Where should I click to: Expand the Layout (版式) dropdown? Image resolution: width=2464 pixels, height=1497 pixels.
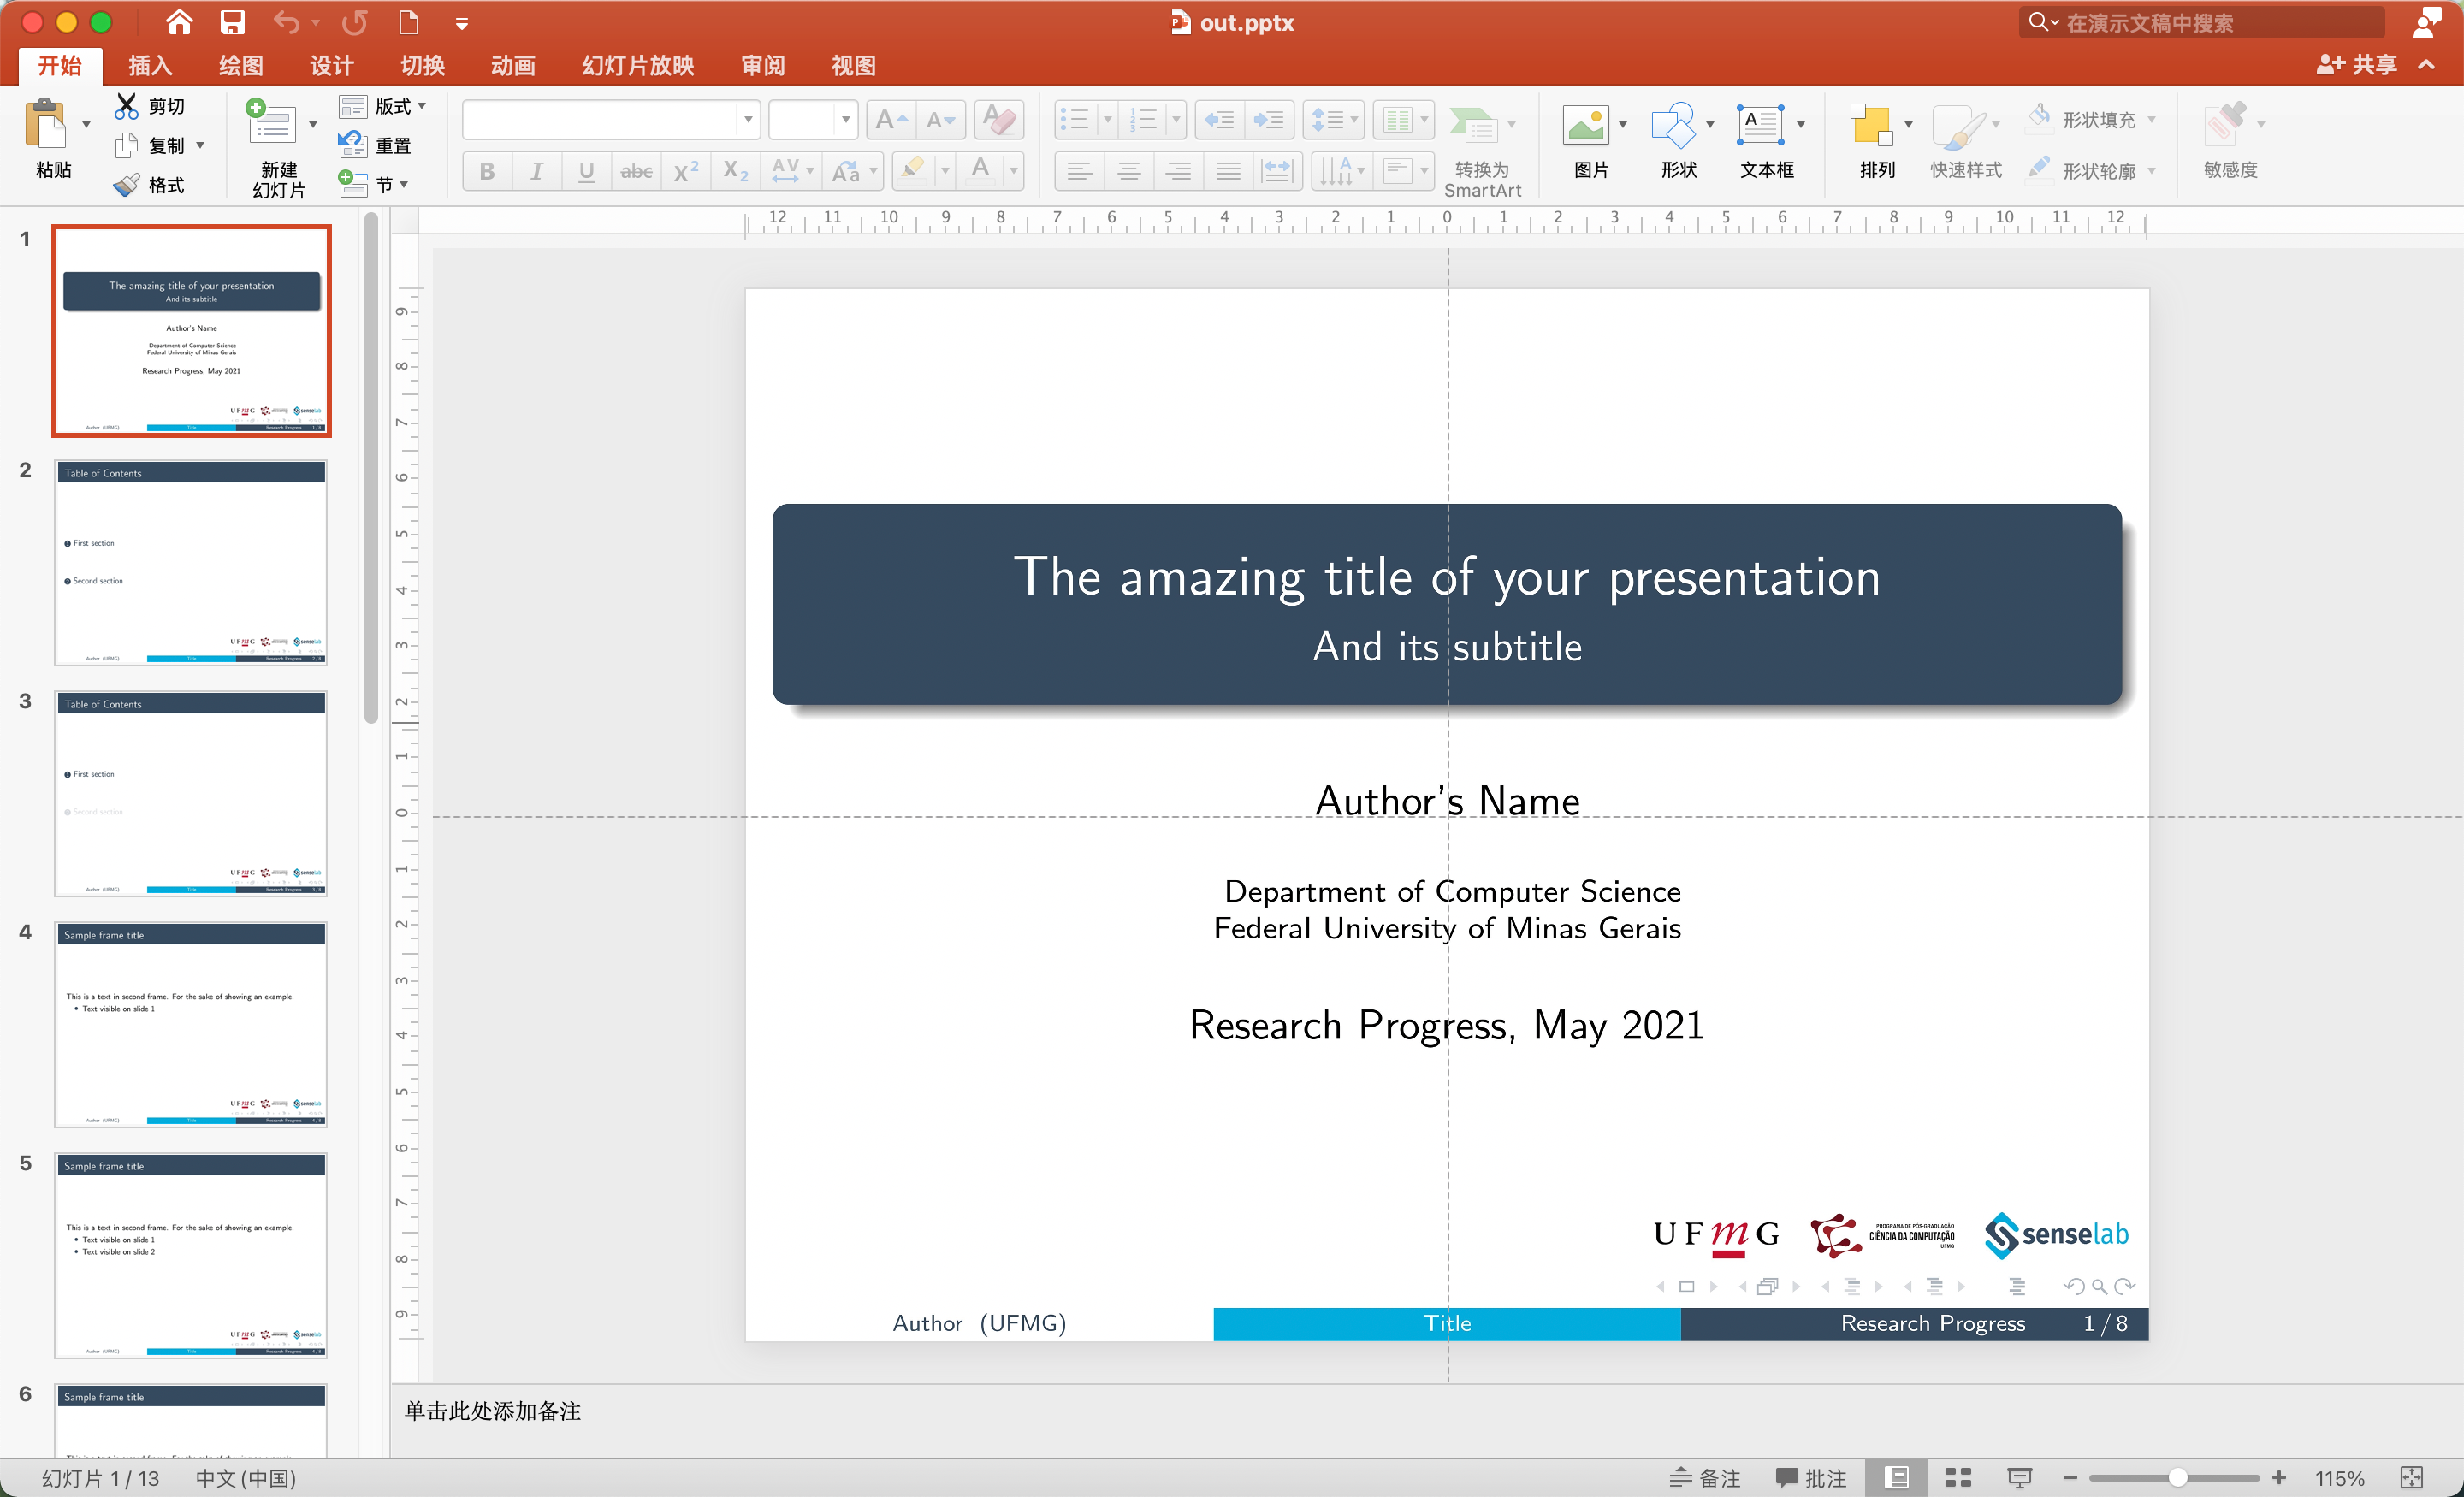pyautogui.click(x=421, y=106)
